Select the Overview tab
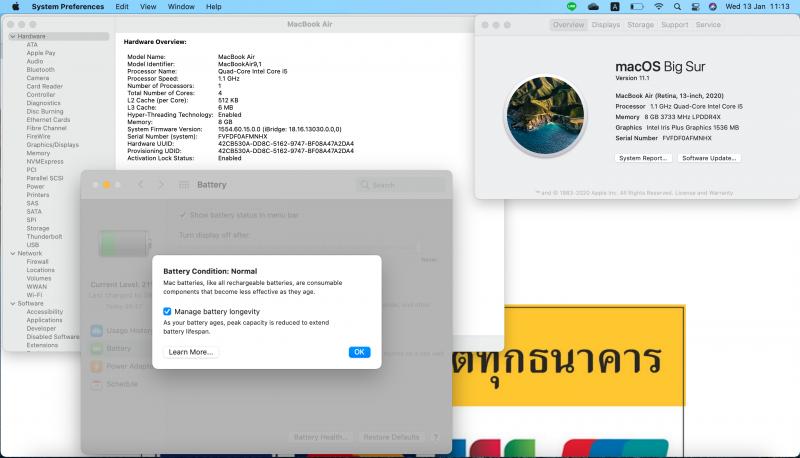Screen dimensions: 800x458 (568, 24)
